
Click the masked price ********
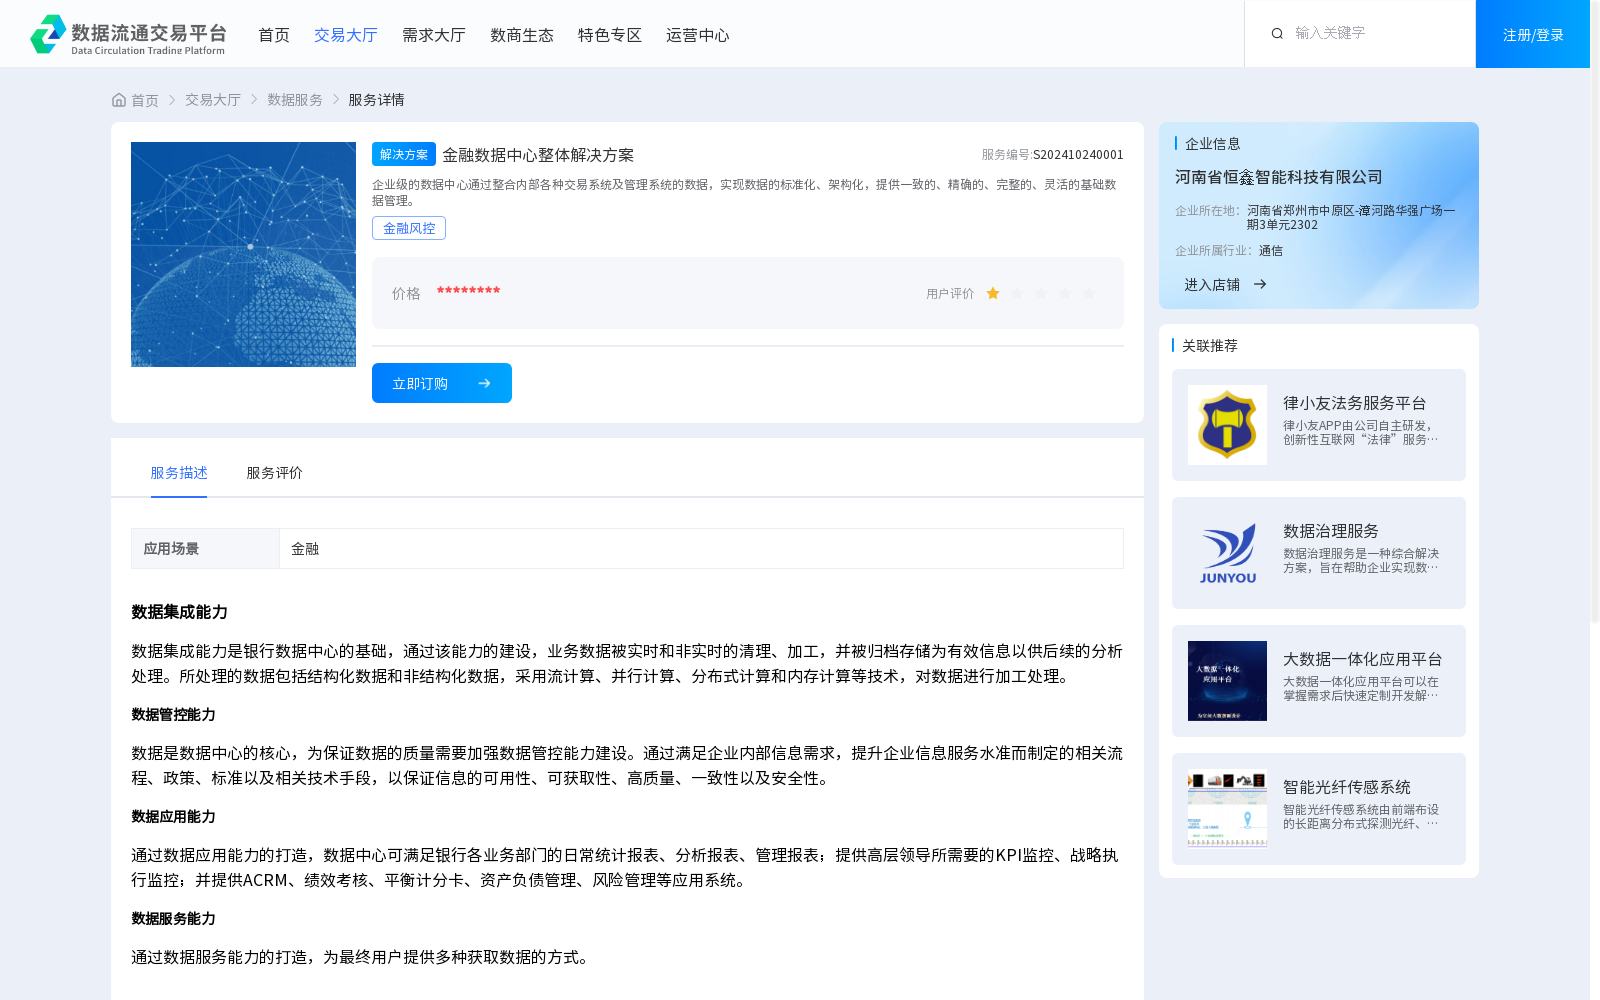tap(468, 291)
